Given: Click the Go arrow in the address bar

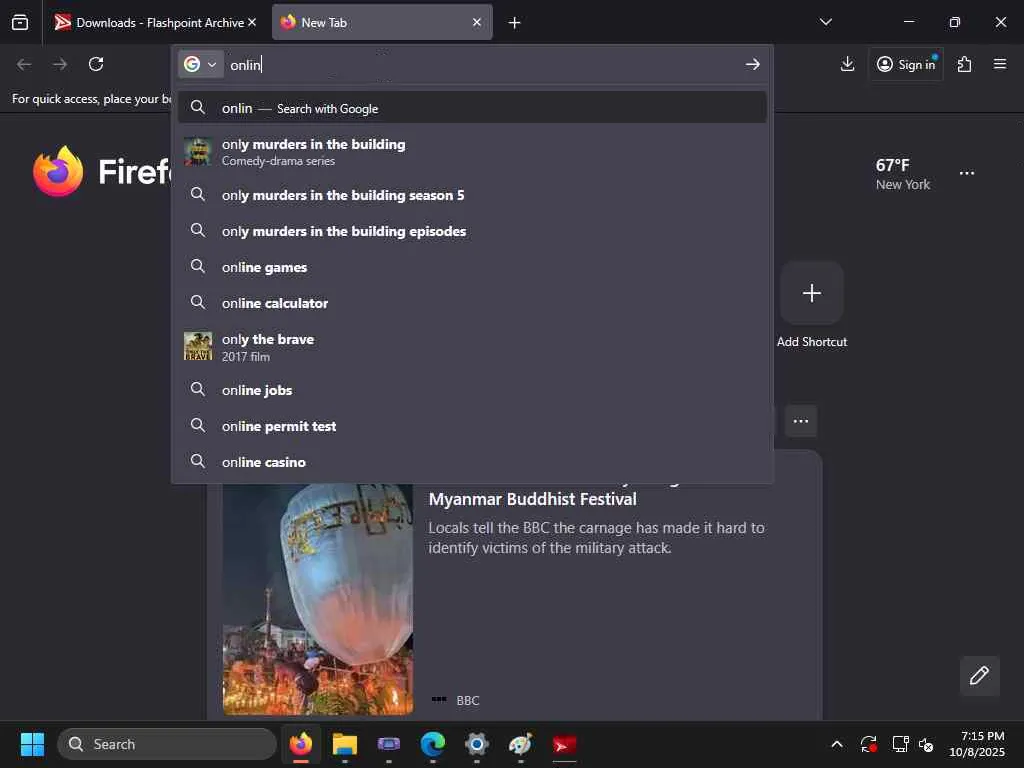Looking at the screenshot, I should [x=752, y=64].
